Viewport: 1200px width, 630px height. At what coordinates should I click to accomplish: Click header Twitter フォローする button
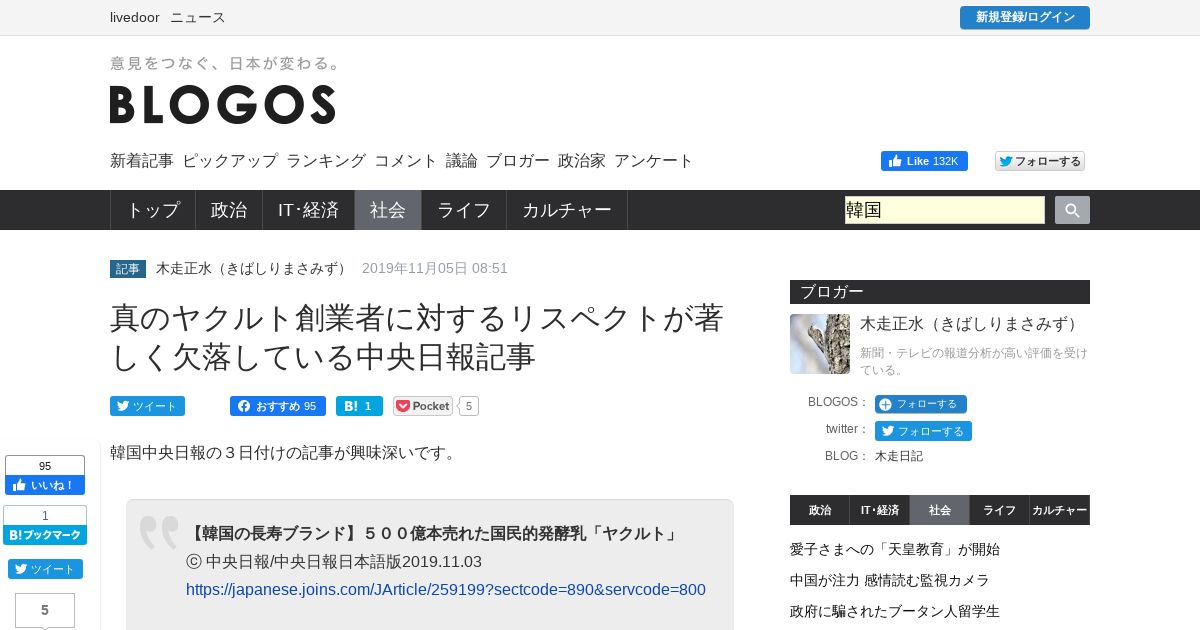1040,161
